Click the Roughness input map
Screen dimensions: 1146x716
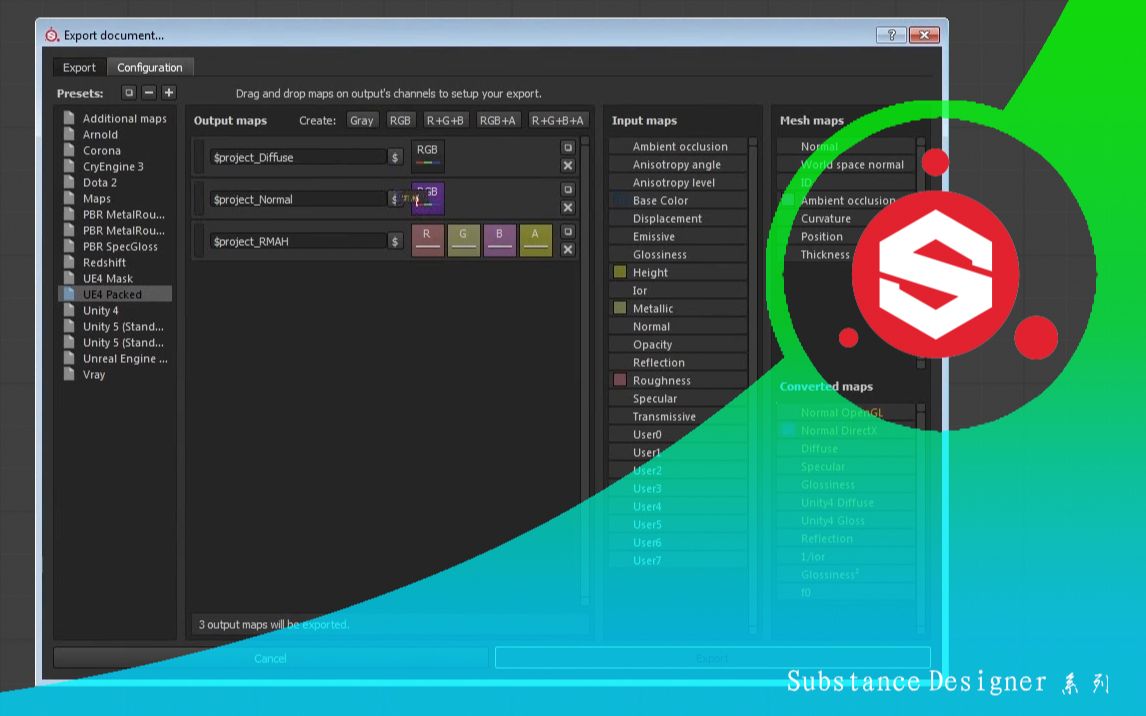click(678, 381)
